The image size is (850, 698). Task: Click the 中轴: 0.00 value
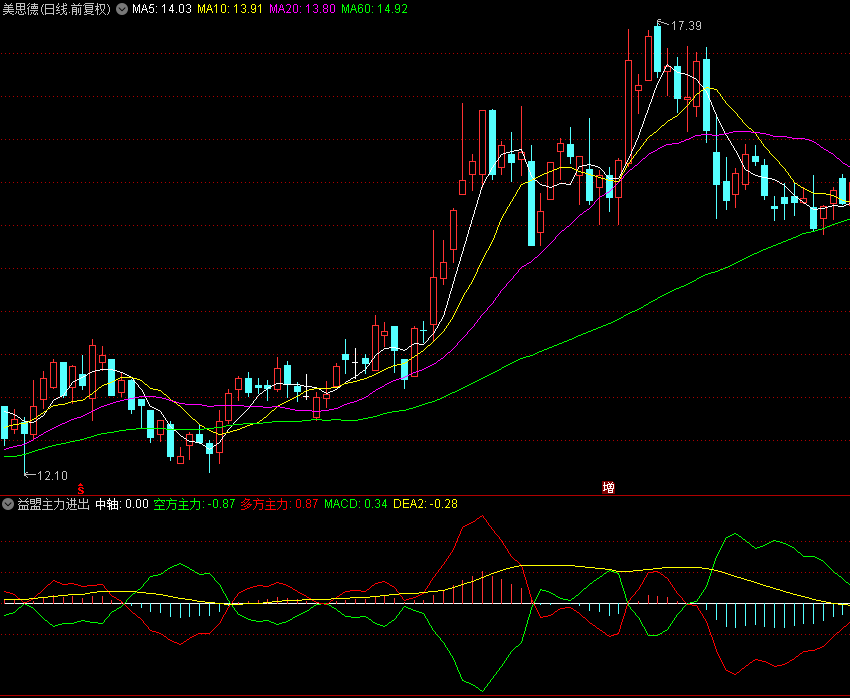click(122, 504)
